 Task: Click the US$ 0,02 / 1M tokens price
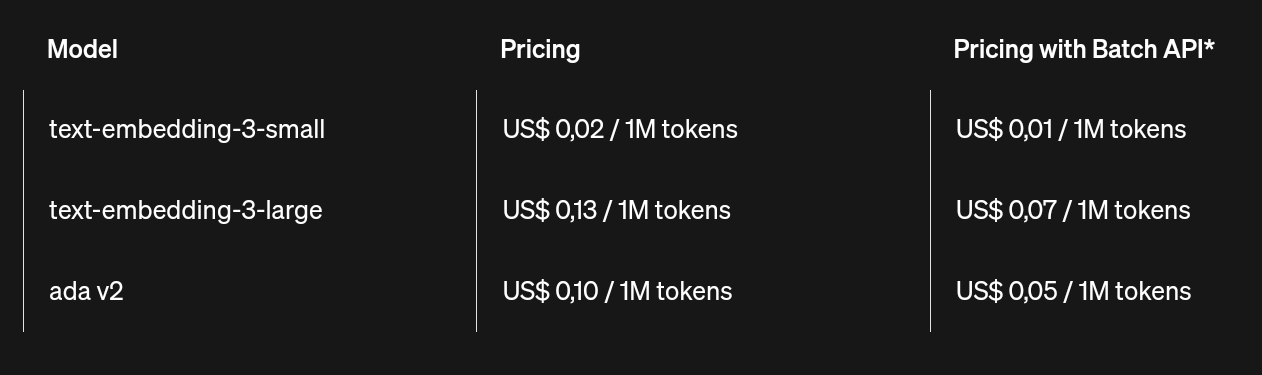click(620, 129)
